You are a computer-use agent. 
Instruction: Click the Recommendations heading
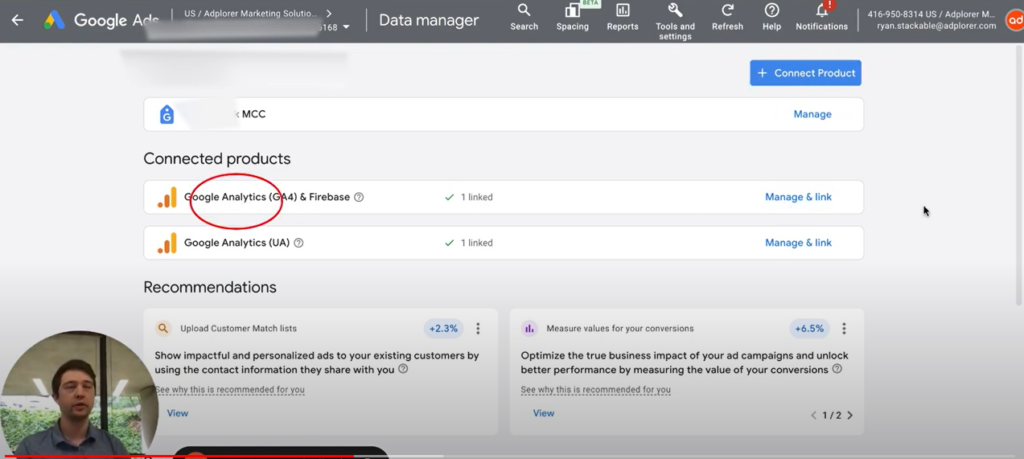(210, 287)
